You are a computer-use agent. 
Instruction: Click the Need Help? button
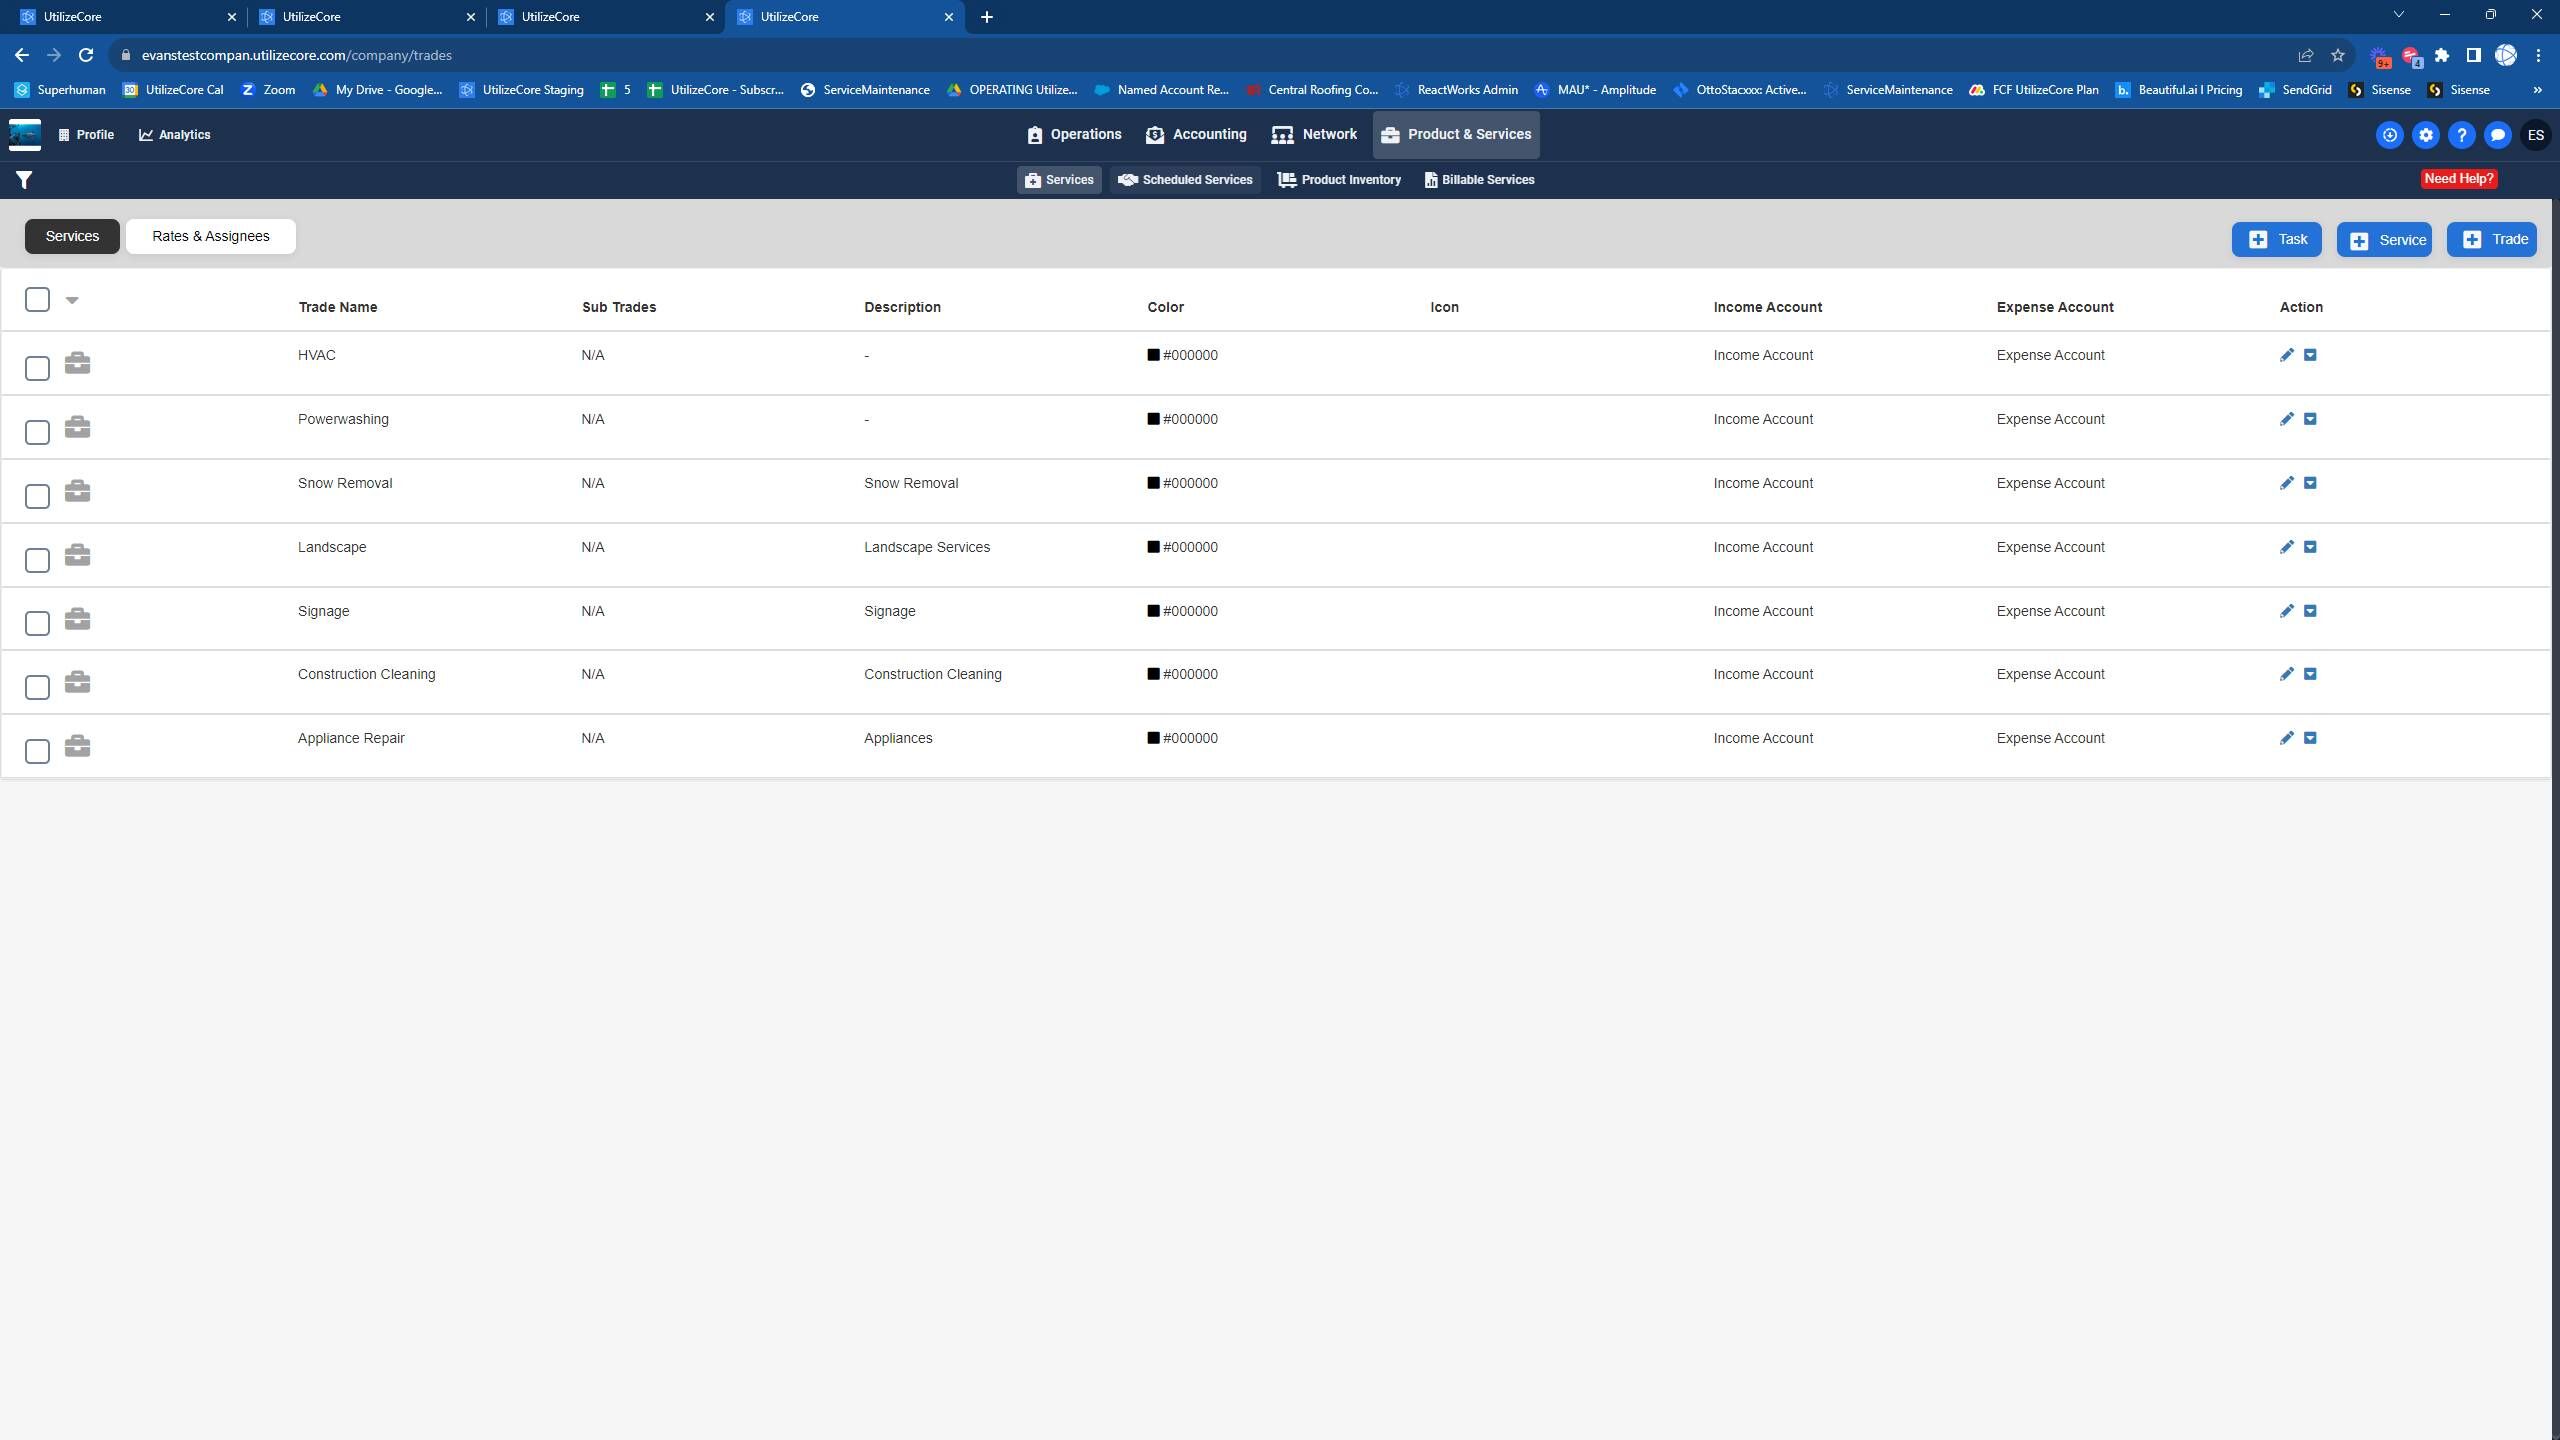coord(2458,179)
